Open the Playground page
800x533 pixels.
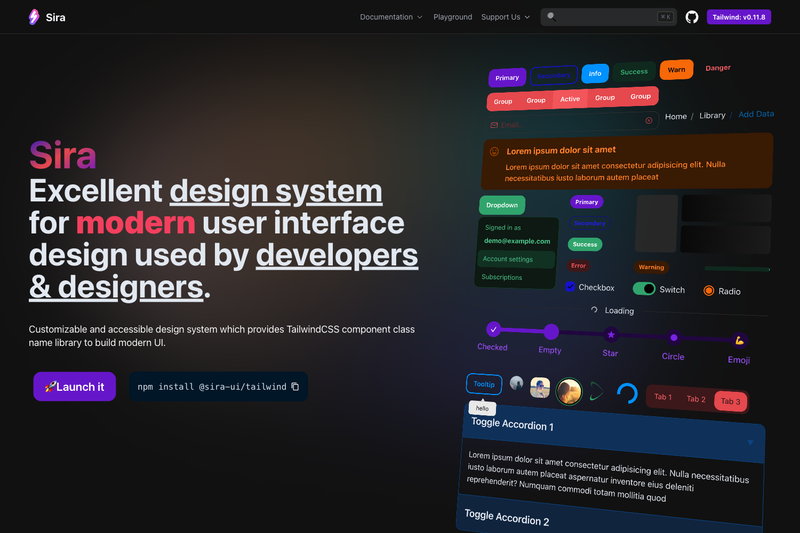pyautogui.click(x=453, y=17)
